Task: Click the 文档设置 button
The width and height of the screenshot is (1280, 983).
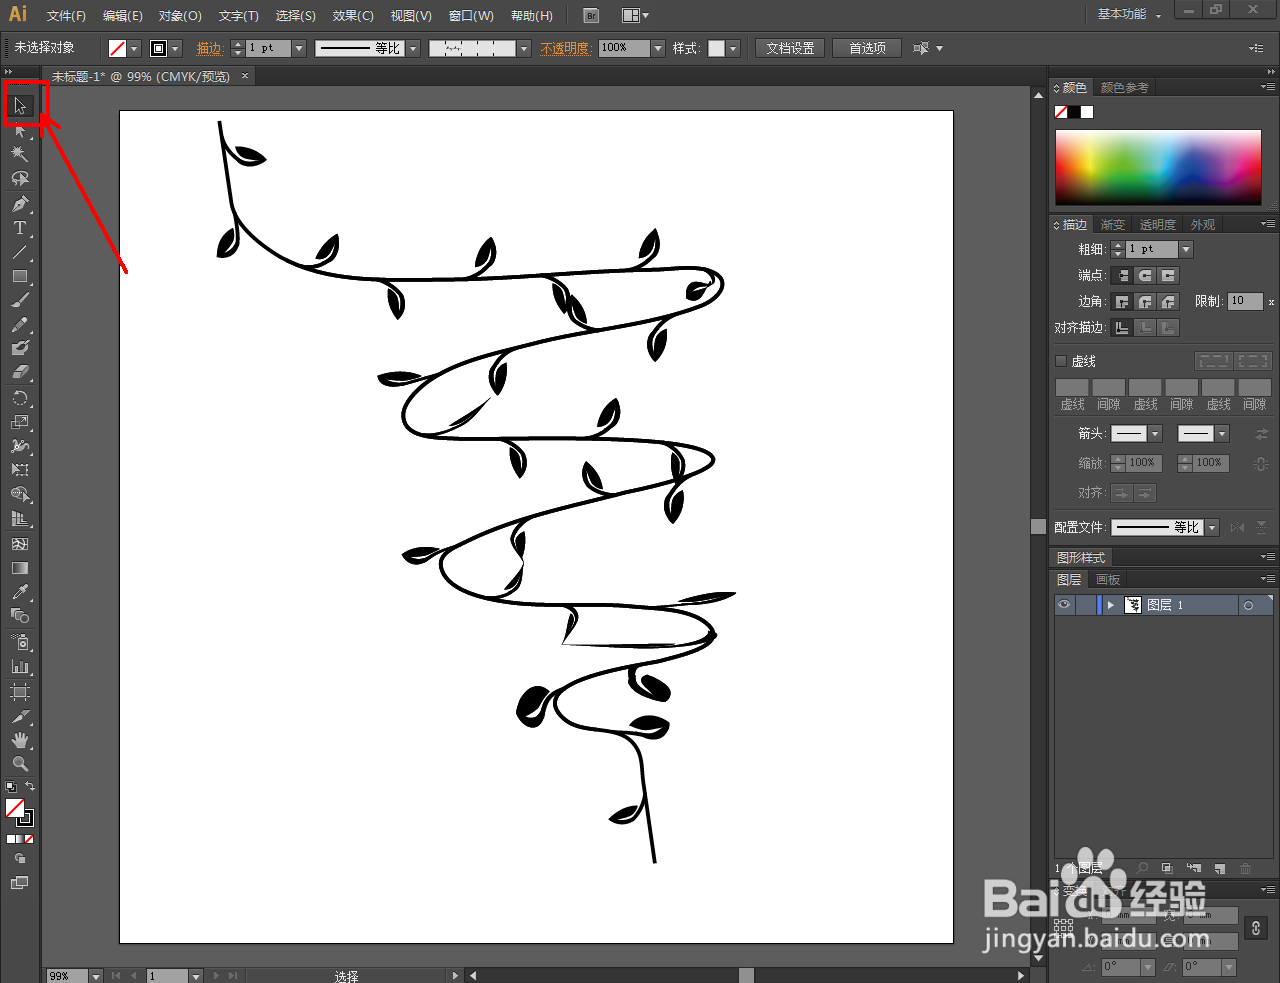Action: point(790,48)
